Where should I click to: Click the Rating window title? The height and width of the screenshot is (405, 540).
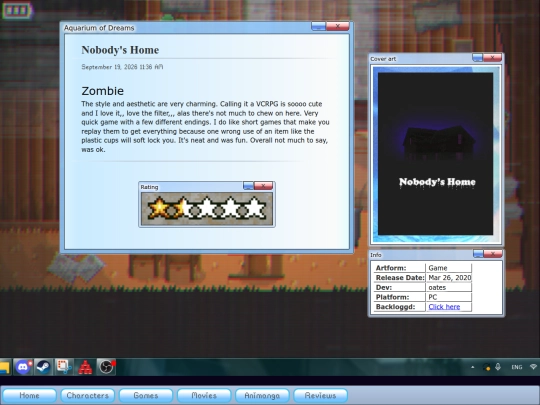tap(149, 187)
